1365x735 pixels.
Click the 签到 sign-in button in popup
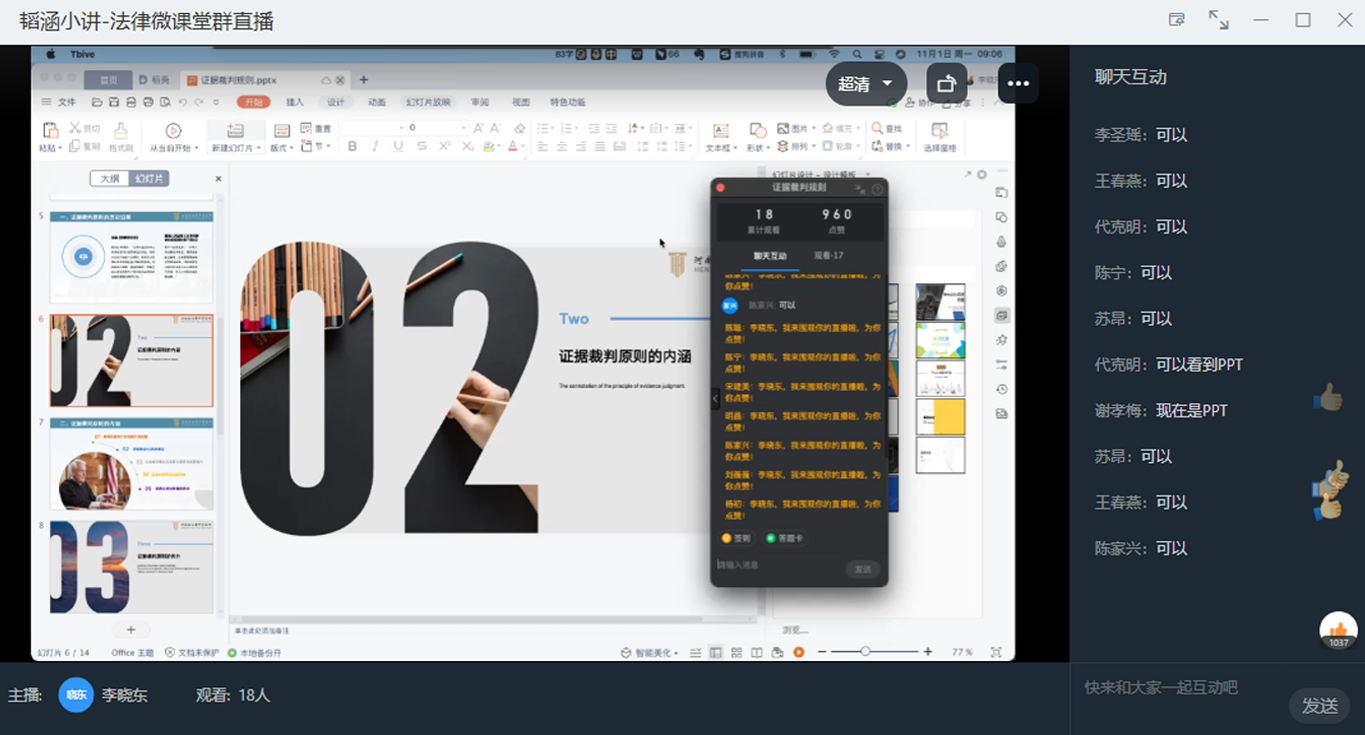click(x=736, y=538)
